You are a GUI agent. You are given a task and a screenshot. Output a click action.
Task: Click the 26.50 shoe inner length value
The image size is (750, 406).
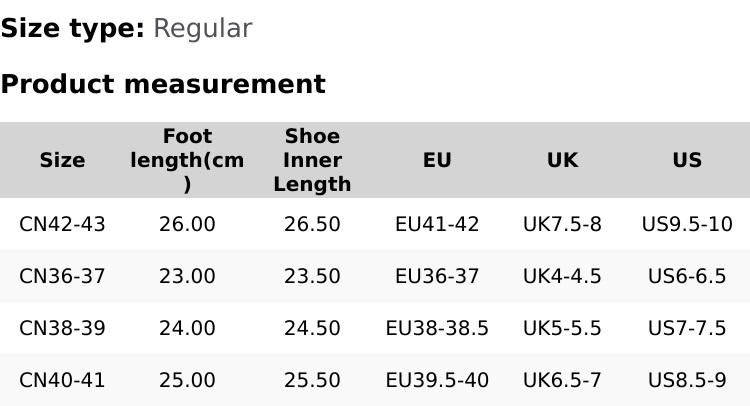coord(312,224)
